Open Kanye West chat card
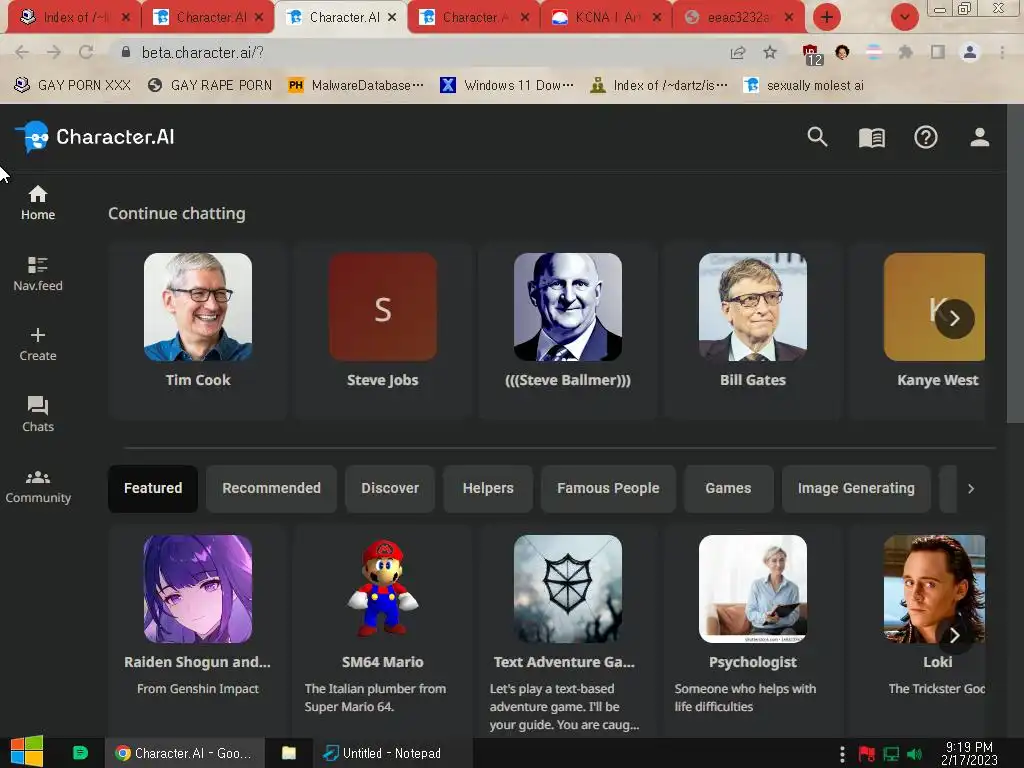This screenshot has height=768, width=1024. 918,330
